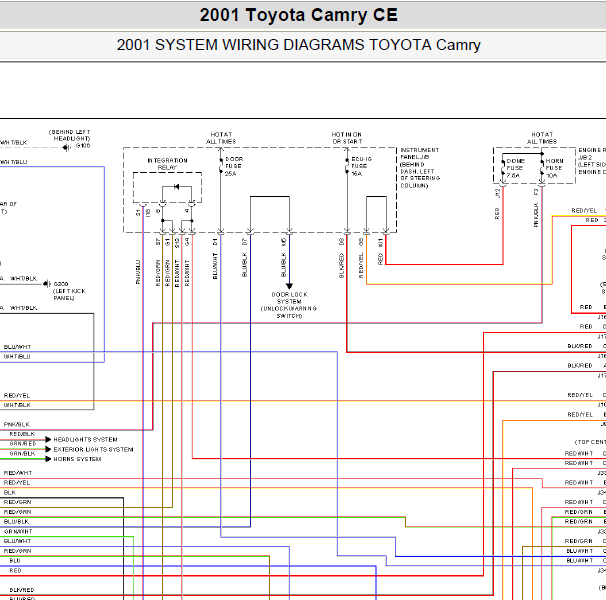606x600 pixels.
Task: Click the ECU-IG FUSE 15A label
Action: (x=361, y=166)
